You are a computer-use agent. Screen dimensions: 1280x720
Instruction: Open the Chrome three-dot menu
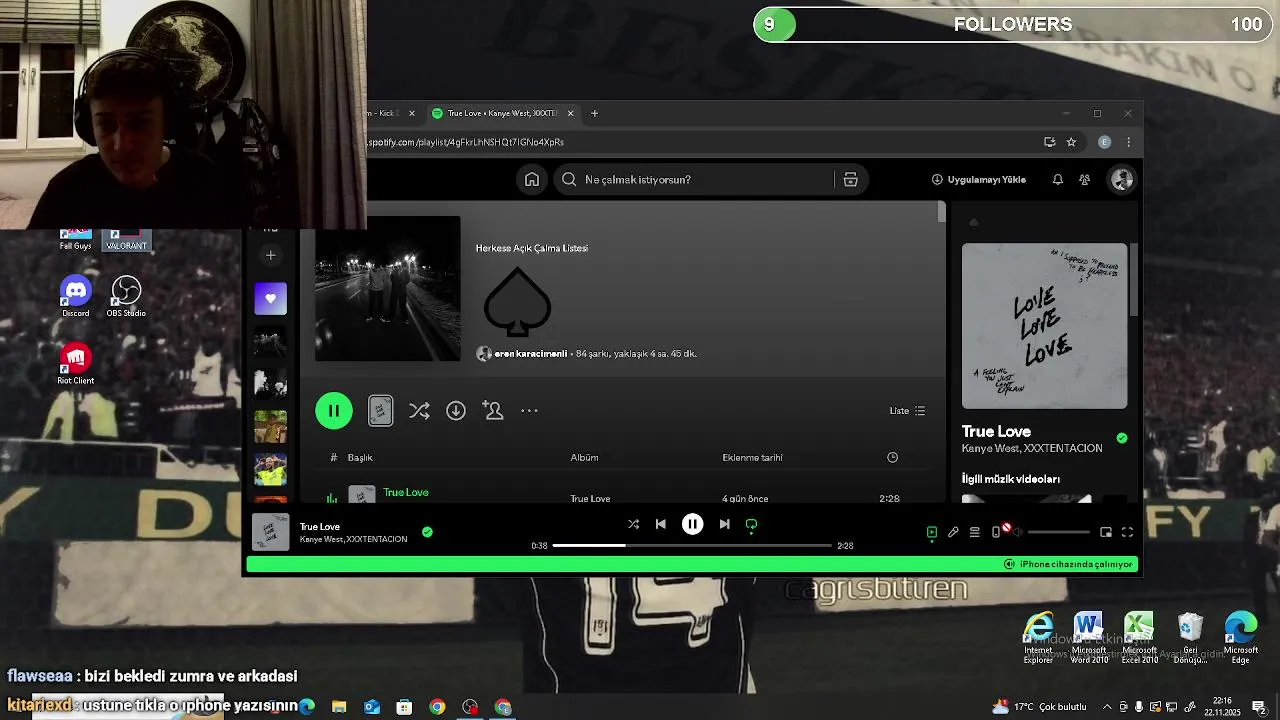click(x=1128, y=142)
